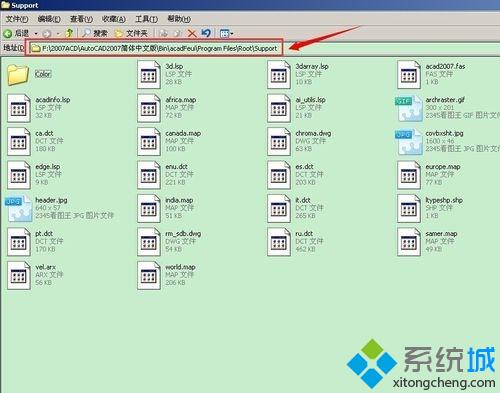The width and height of the screenshot is (500, 393).
Task: Open the 文件(F) menu
Action: pos(17,19)
